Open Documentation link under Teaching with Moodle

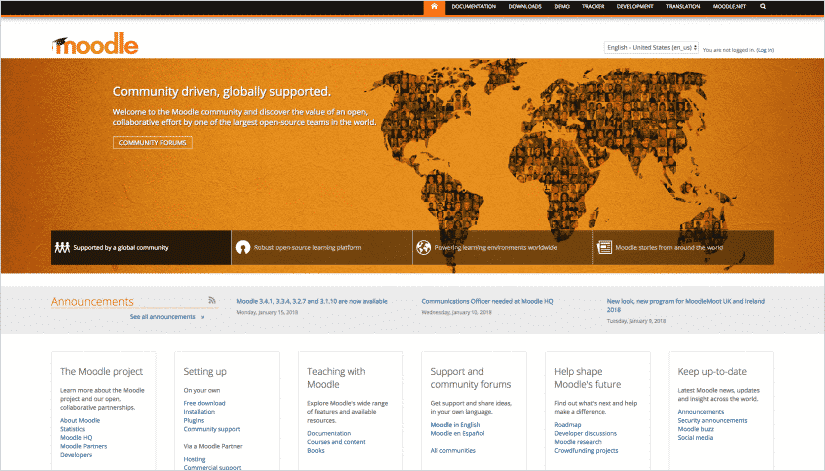[x=329, y=433]
